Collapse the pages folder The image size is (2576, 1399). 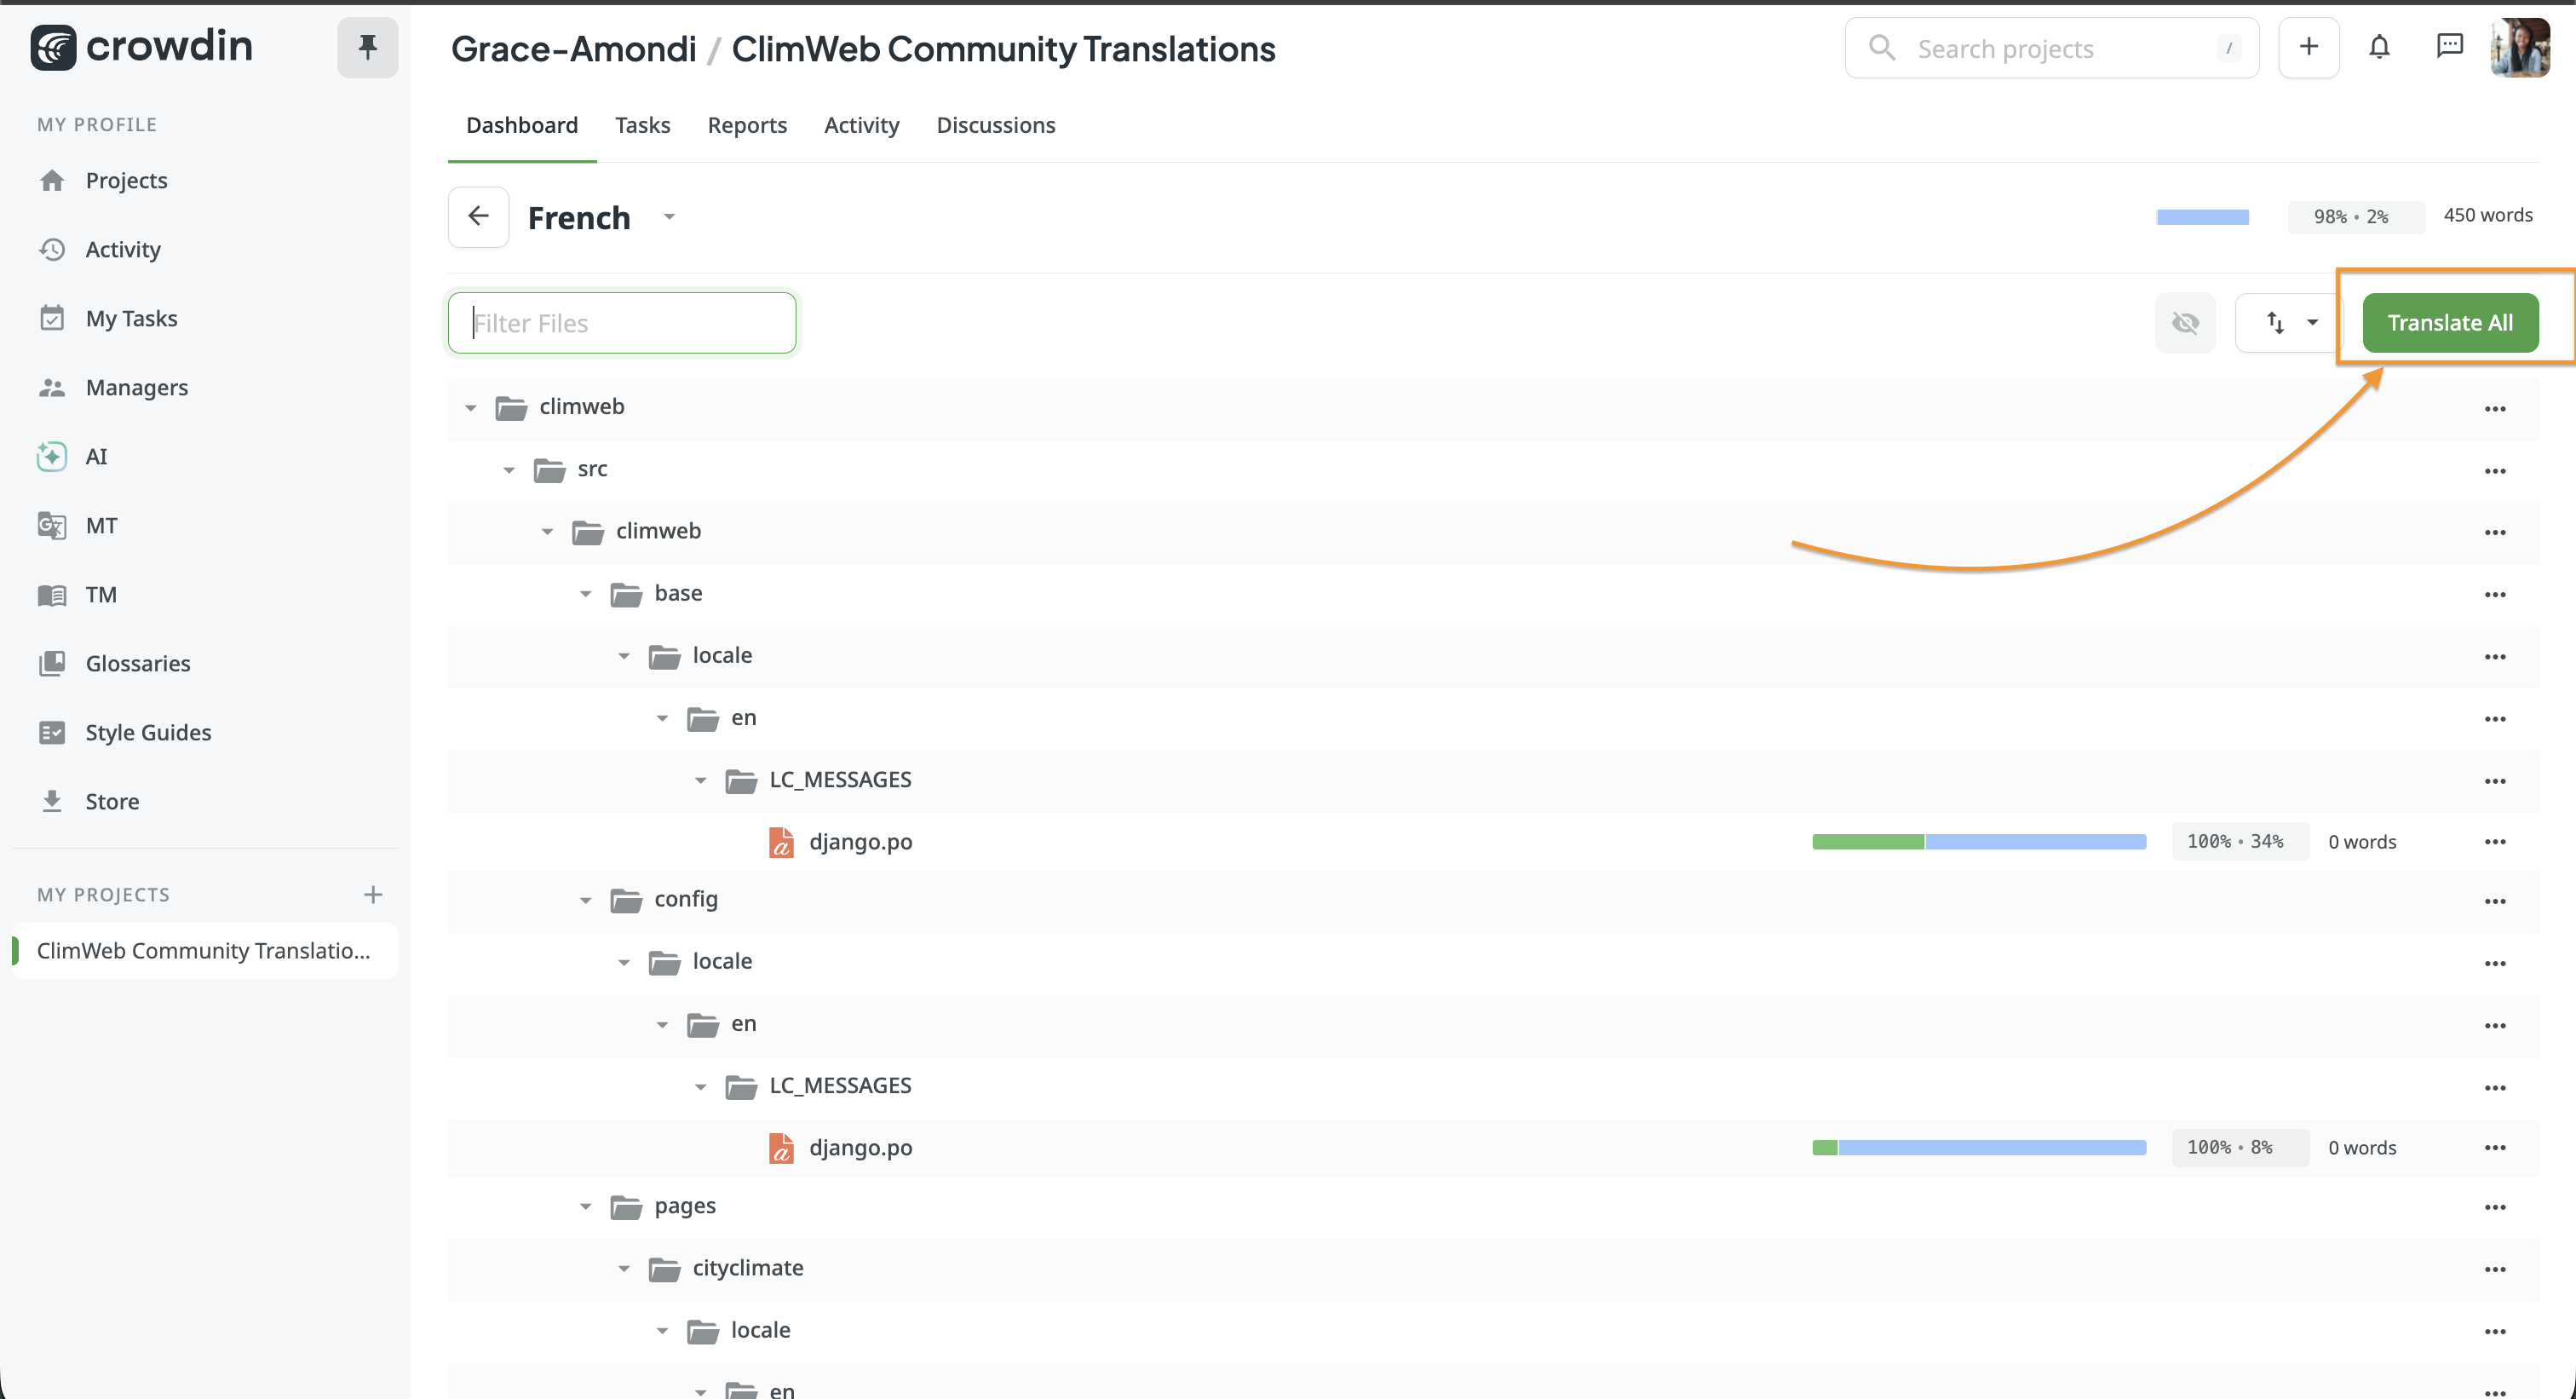coord(586,1206)
